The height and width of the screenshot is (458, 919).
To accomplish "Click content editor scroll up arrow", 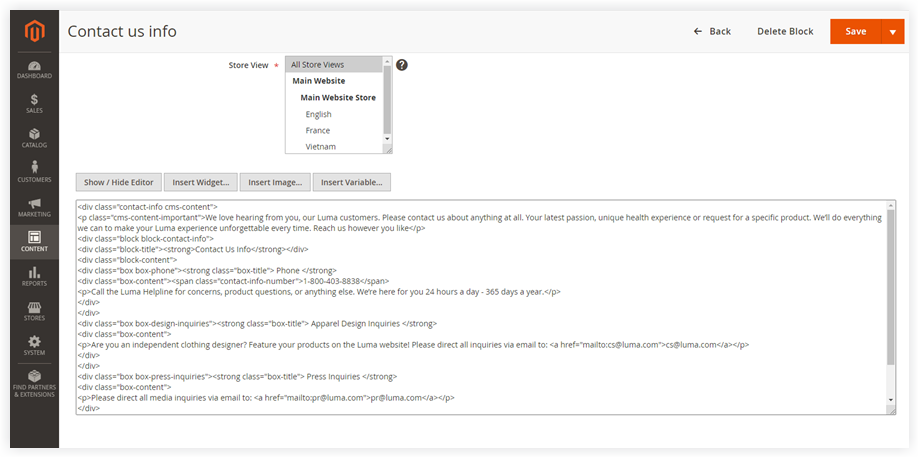I will (x=891, y=205).
